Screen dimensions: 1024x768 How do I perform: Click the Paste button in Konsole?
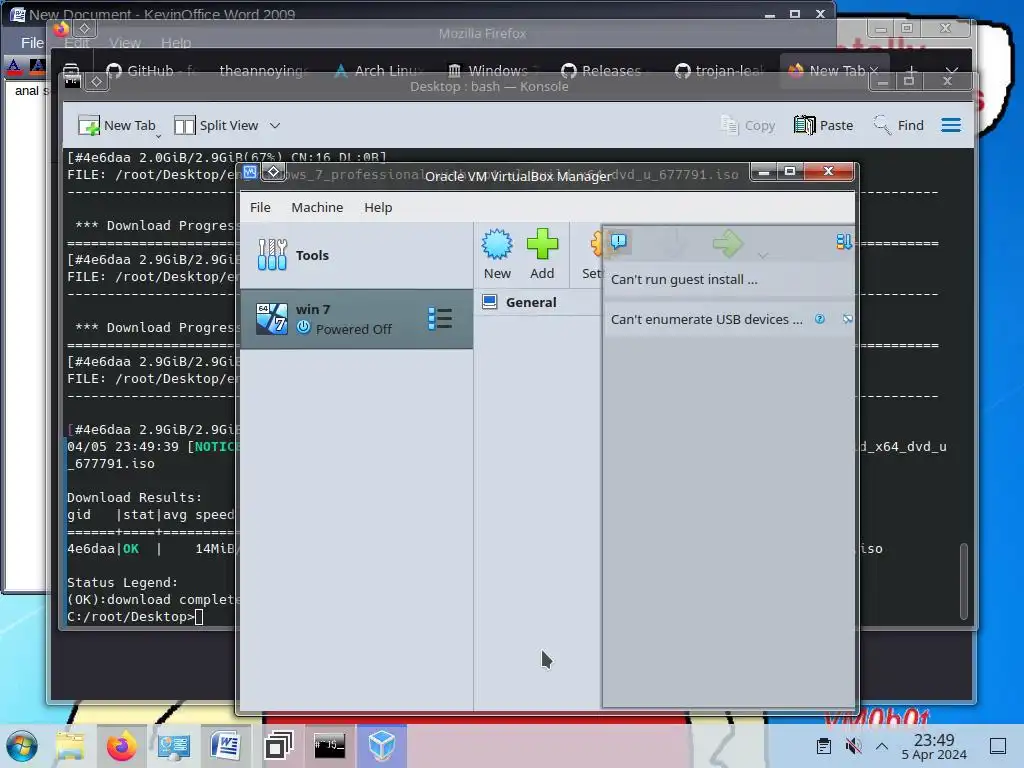pos(824,125)
